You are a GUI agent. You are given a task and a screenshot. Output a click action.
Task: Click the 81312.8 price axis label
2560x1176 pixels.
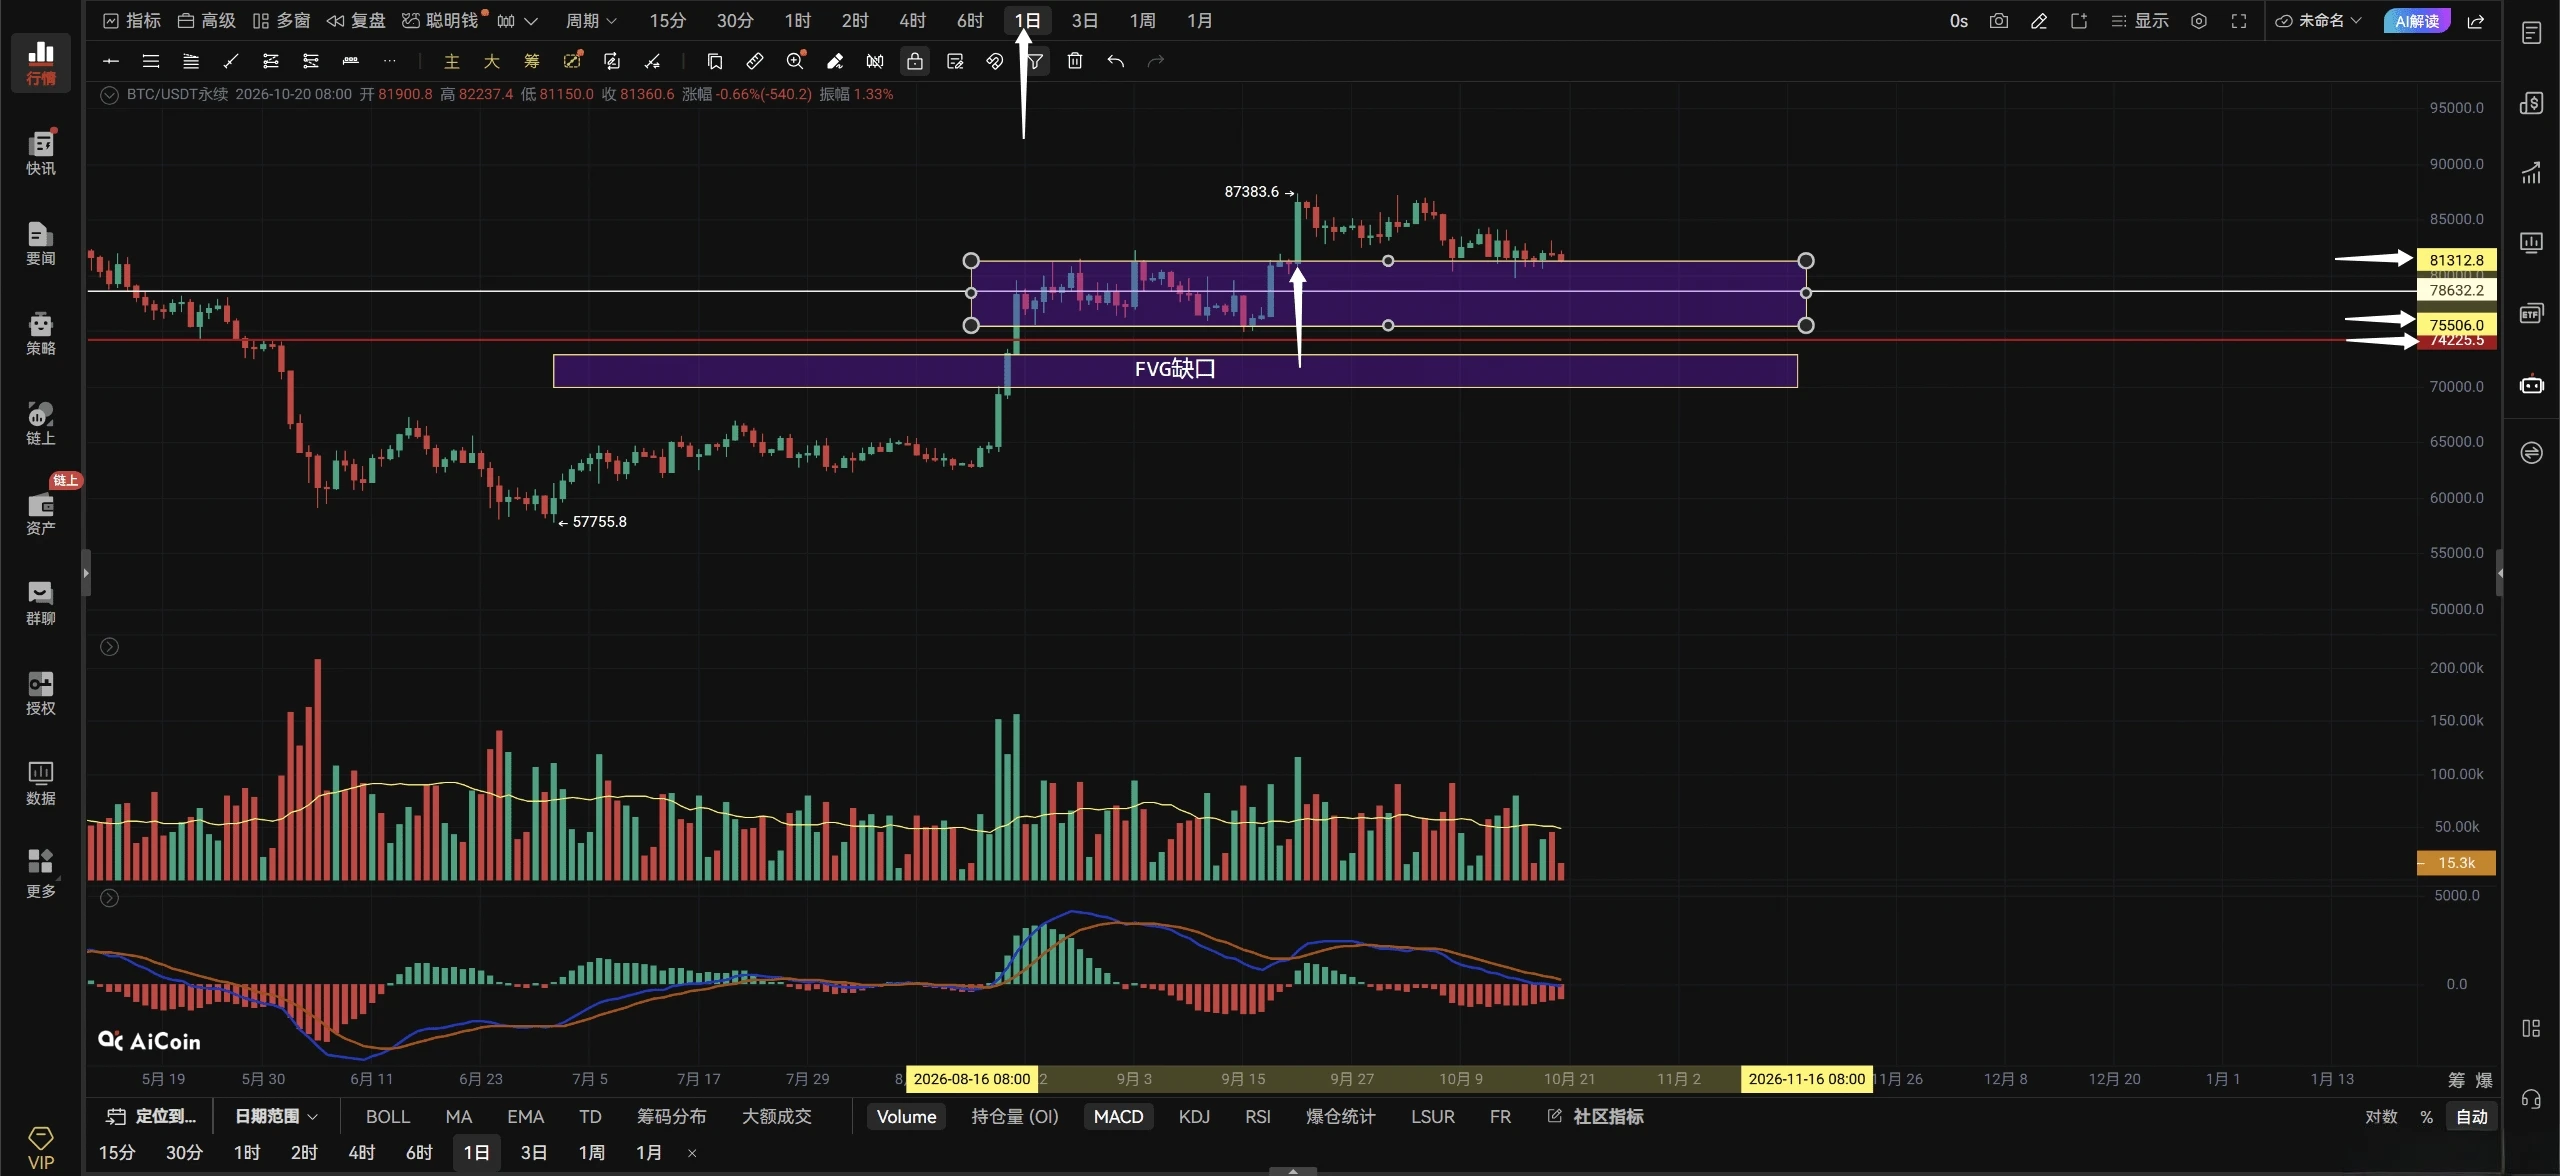[x=2456, y=260]
